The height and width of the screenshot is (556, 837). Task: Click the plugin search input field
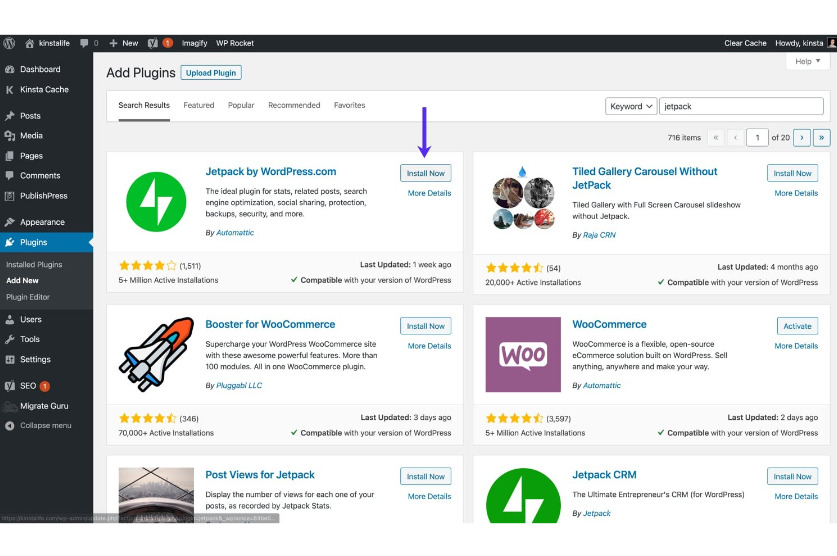click(741, 105)
